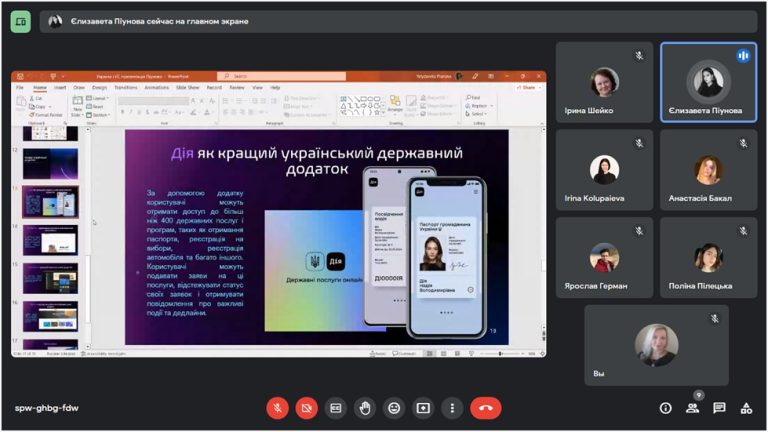Click fit slide to window icon
Viewport: 768px width, 432px height.
click(x=542, y=353)
